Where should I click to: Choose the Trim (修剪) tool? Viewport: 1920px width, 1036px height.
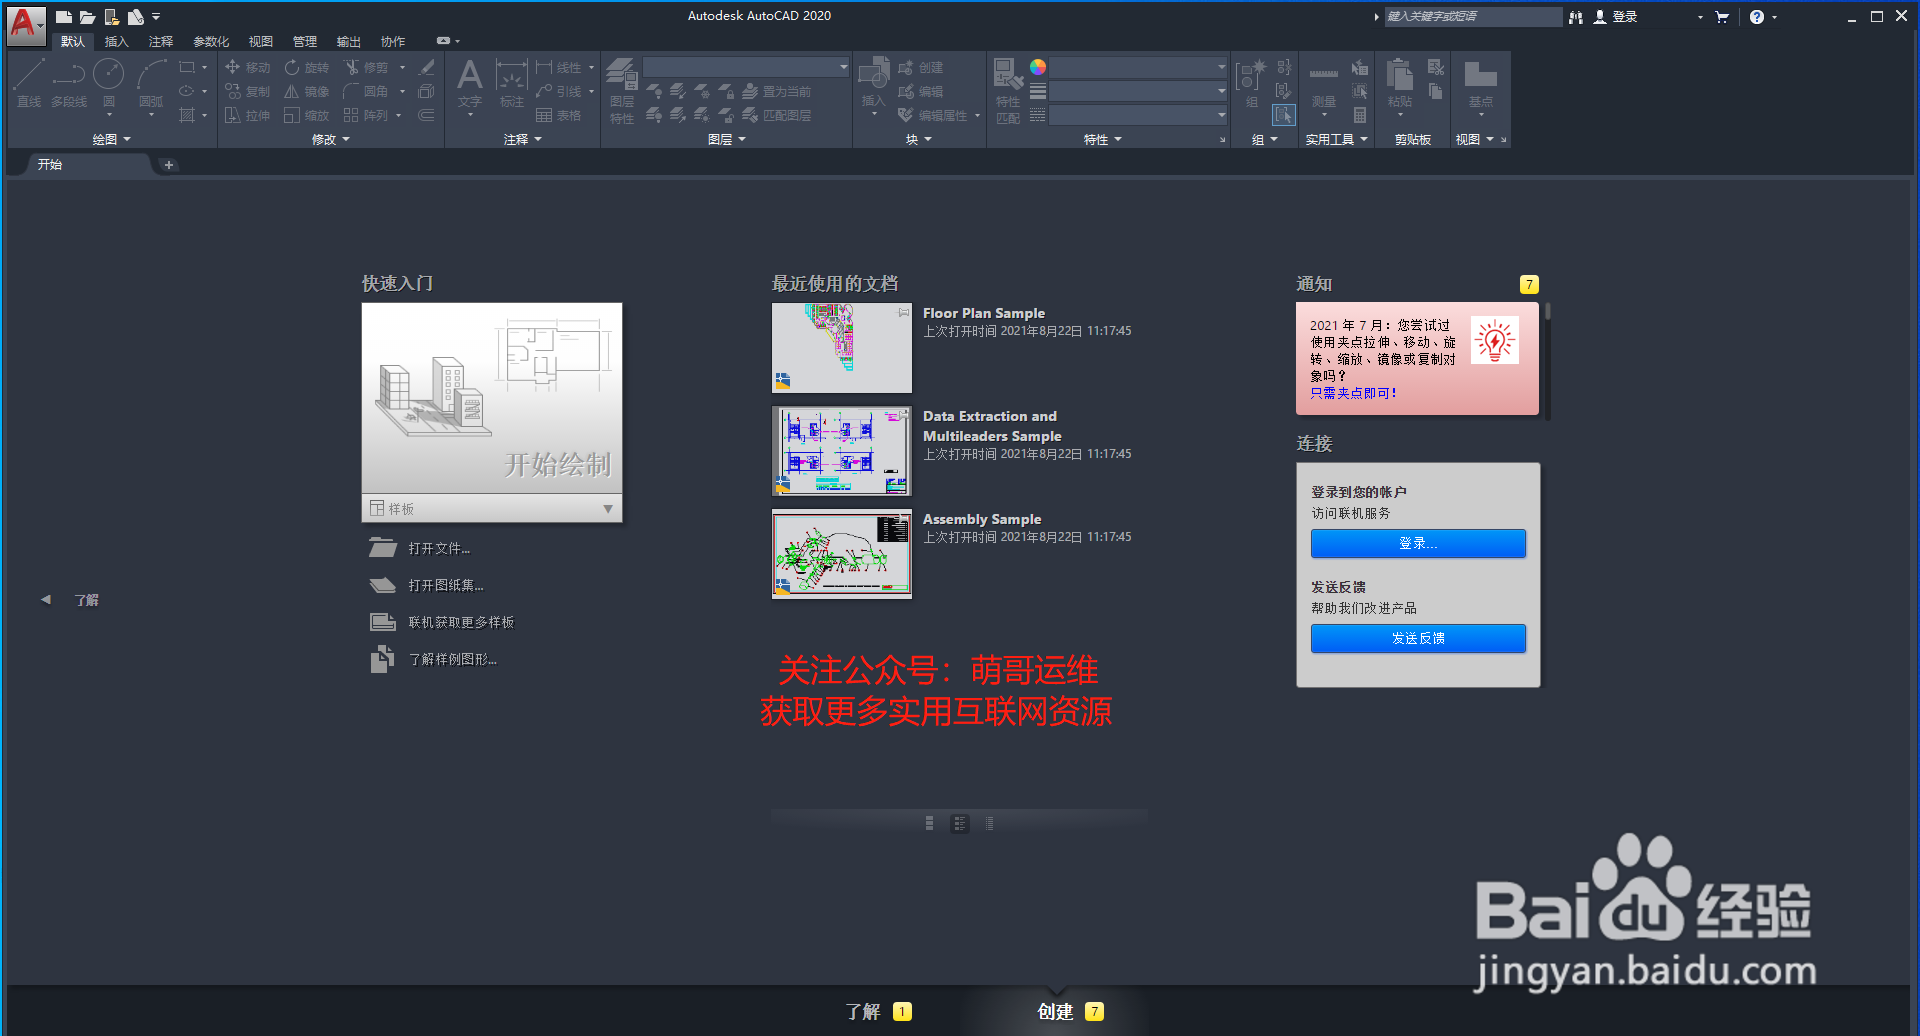(366, 67)
